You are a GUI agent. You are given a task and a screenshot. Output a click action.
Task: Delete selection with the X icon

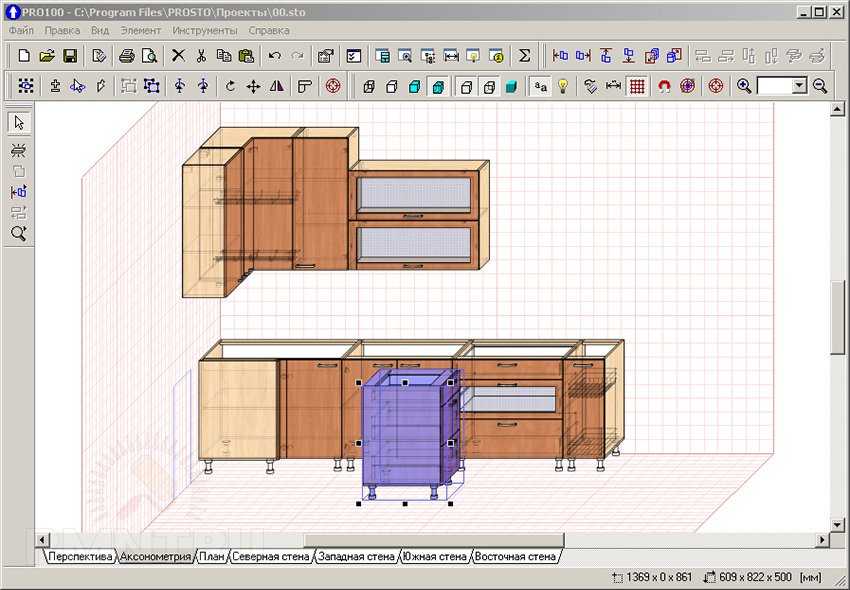178,56
